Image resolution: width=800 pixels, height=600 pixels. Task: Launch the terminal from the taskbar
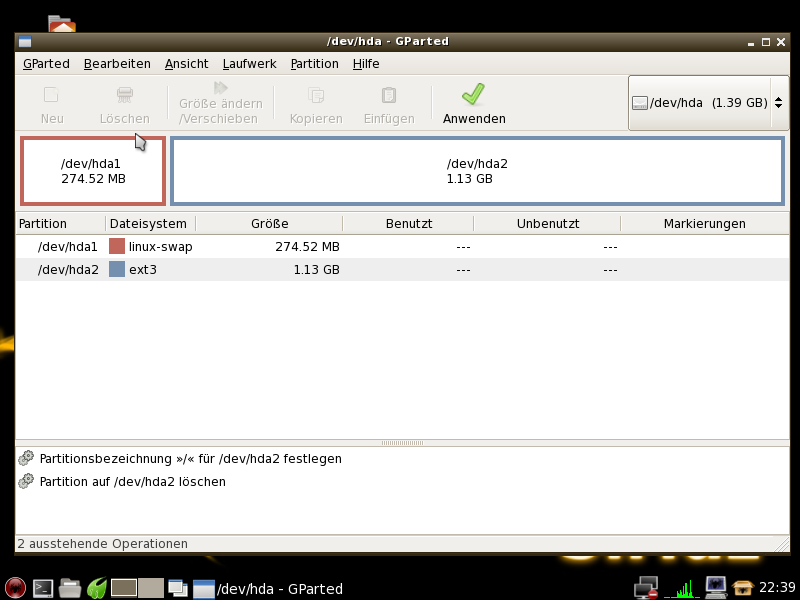tap(43, 588)
